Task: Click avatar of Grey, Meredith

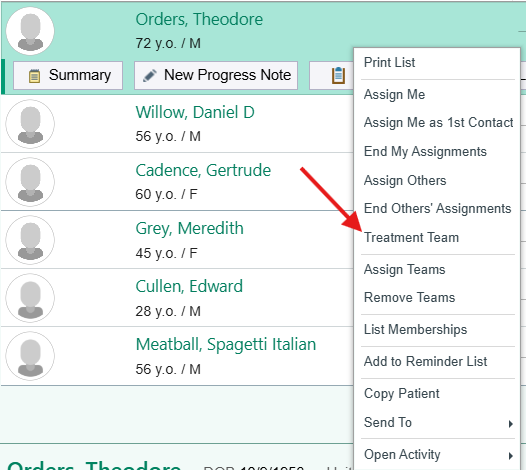Action: 30,240
